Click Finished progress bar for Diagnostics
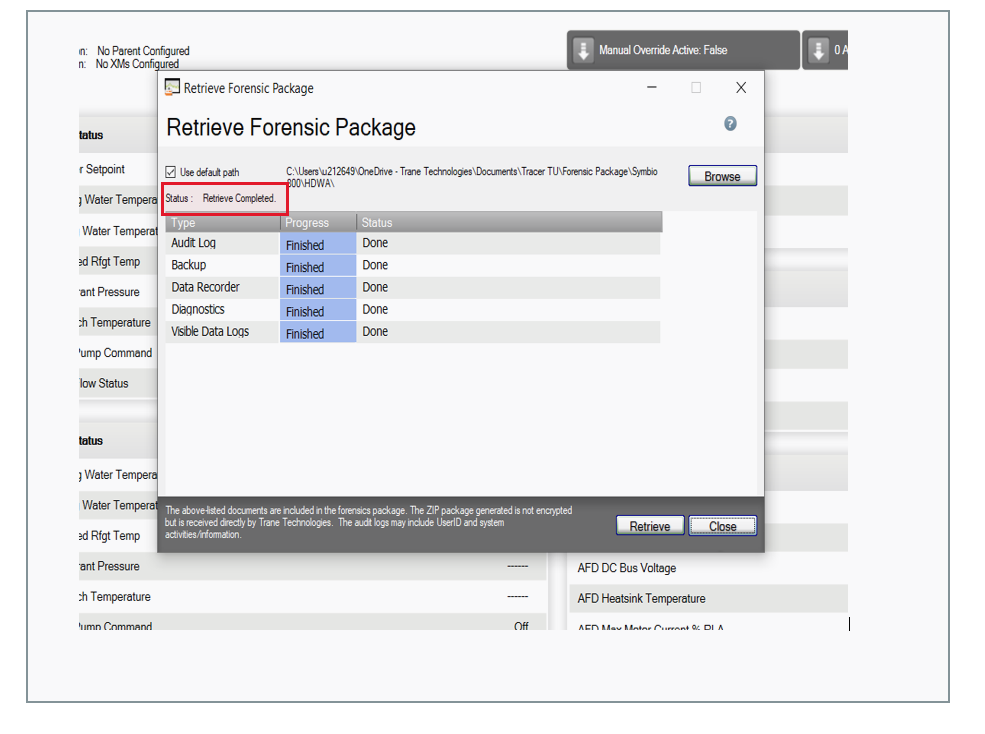Viewport: 985px width, 734px height. point(318,310)
